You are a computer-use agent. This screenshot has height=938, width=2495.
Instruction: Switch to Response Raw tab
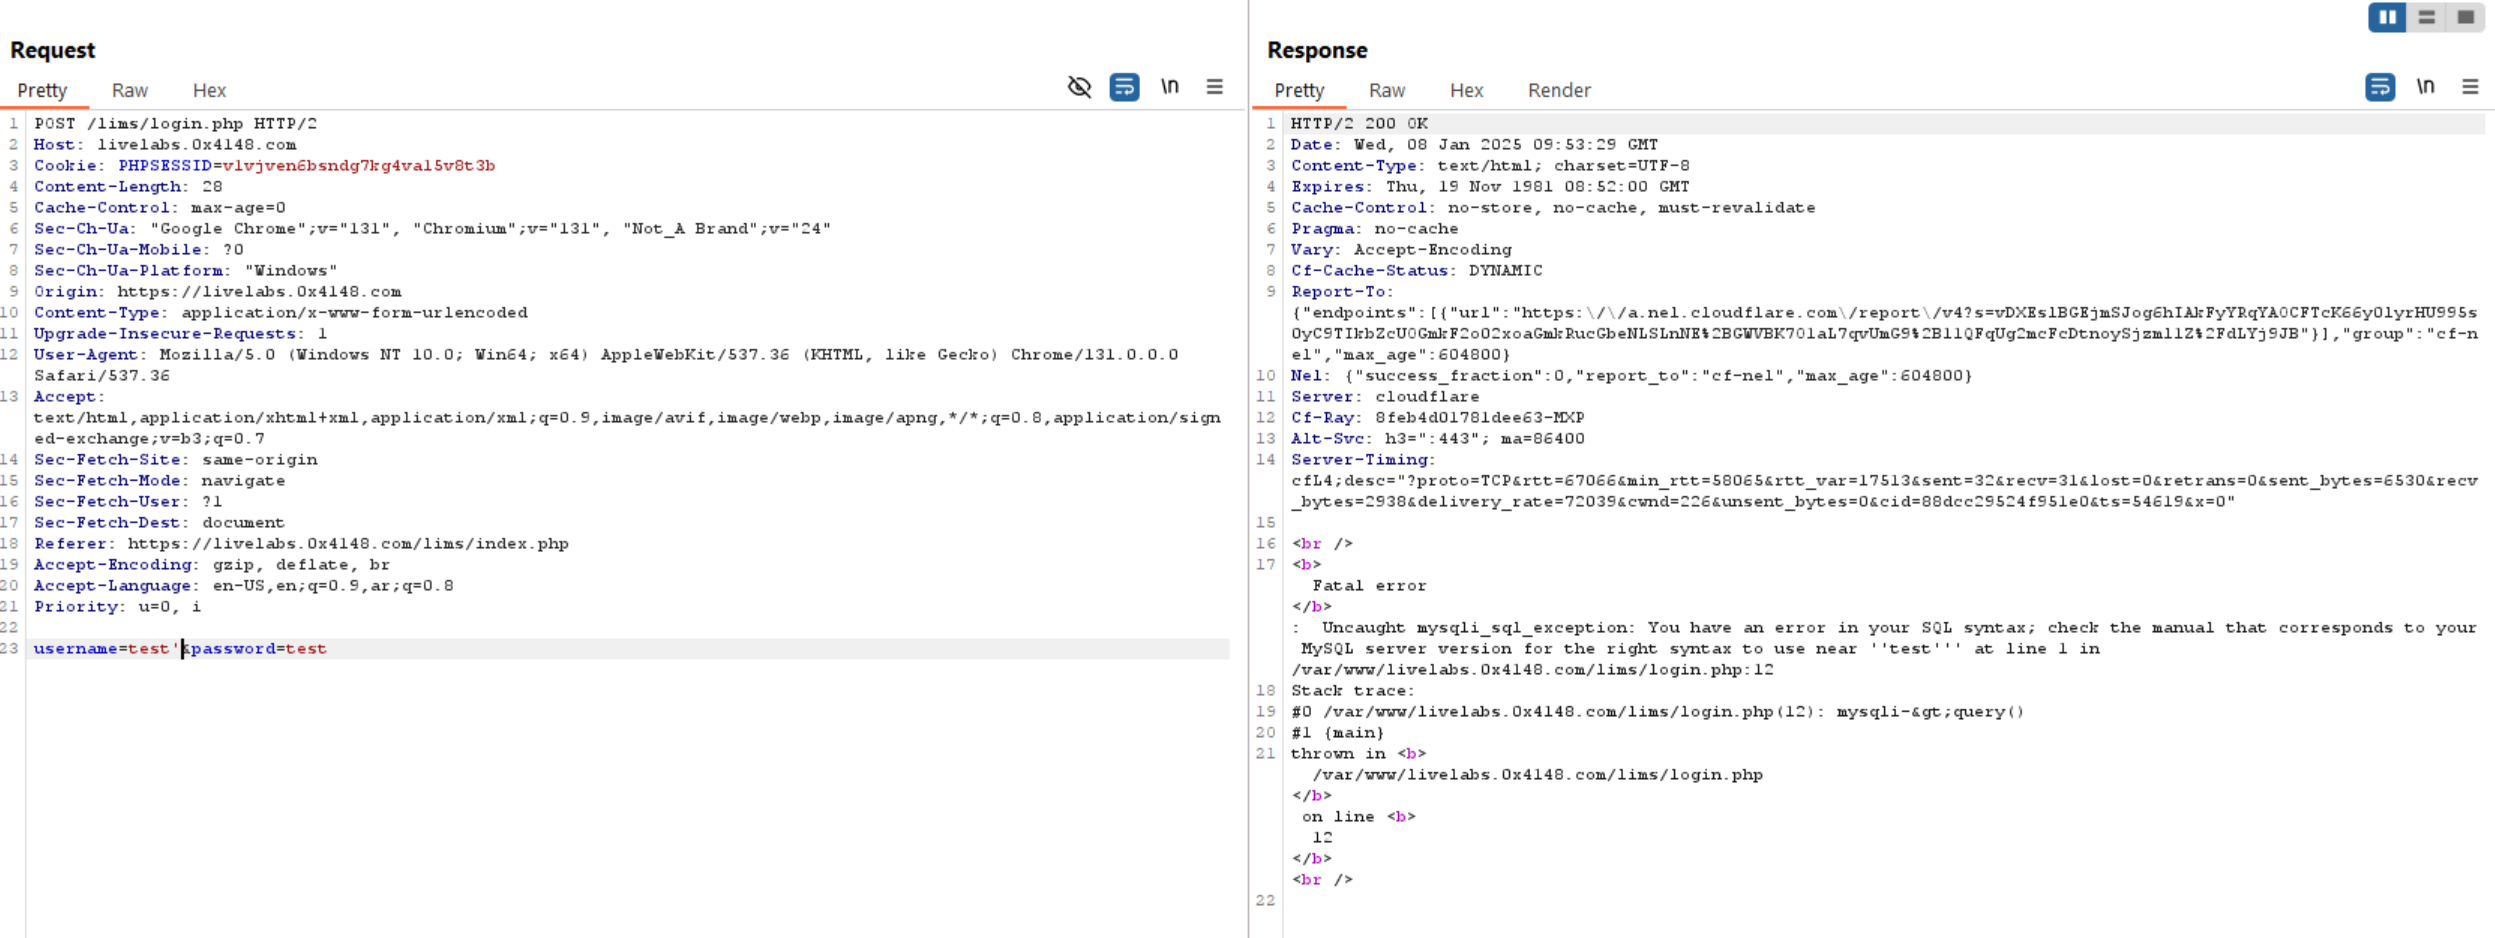(x=1387, y=90)
